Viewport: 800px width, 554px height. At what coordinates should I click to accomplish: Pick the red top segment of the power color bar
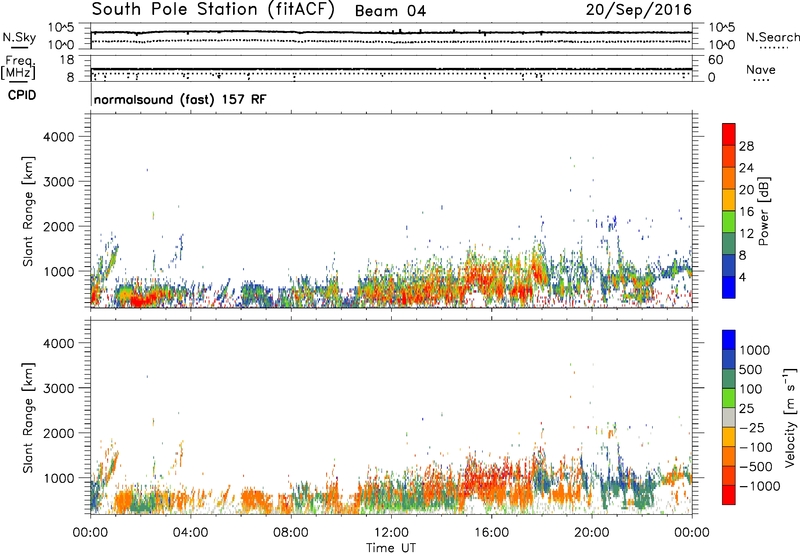[729, 135]
